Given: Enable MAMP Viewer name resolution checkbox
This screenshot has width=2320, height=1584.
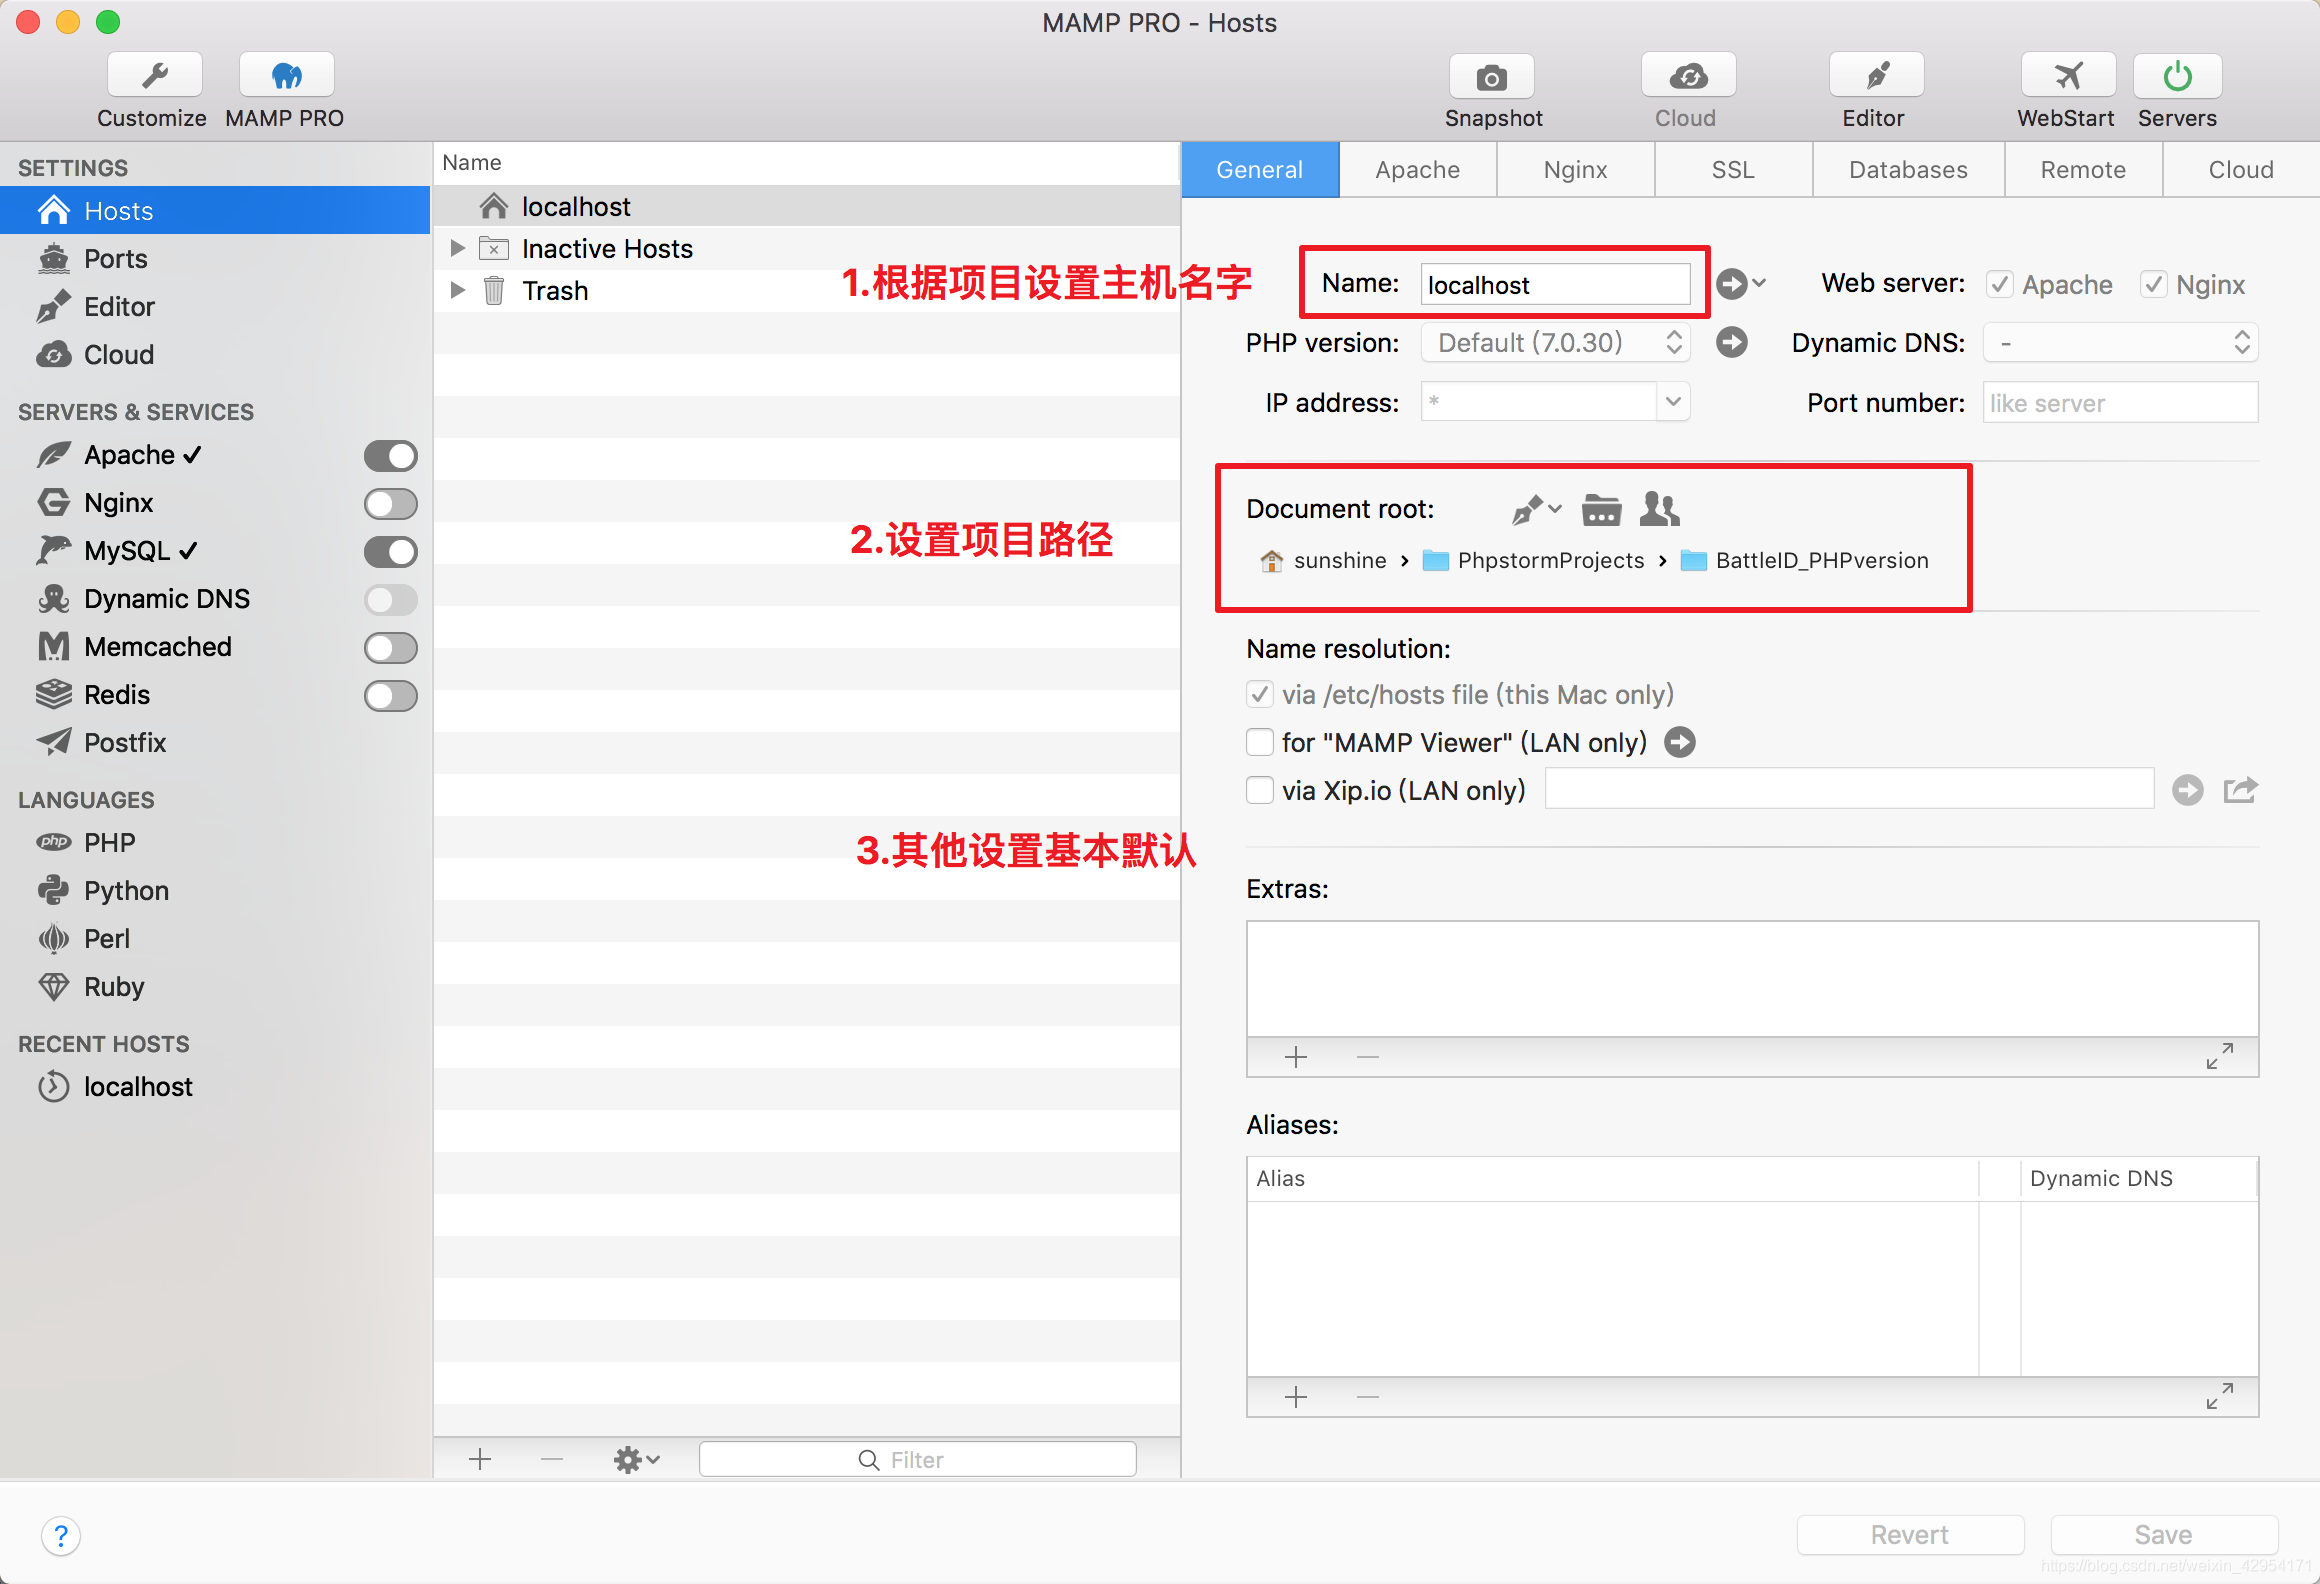Looking at the screenshot, I should (x=1260, y=743).
